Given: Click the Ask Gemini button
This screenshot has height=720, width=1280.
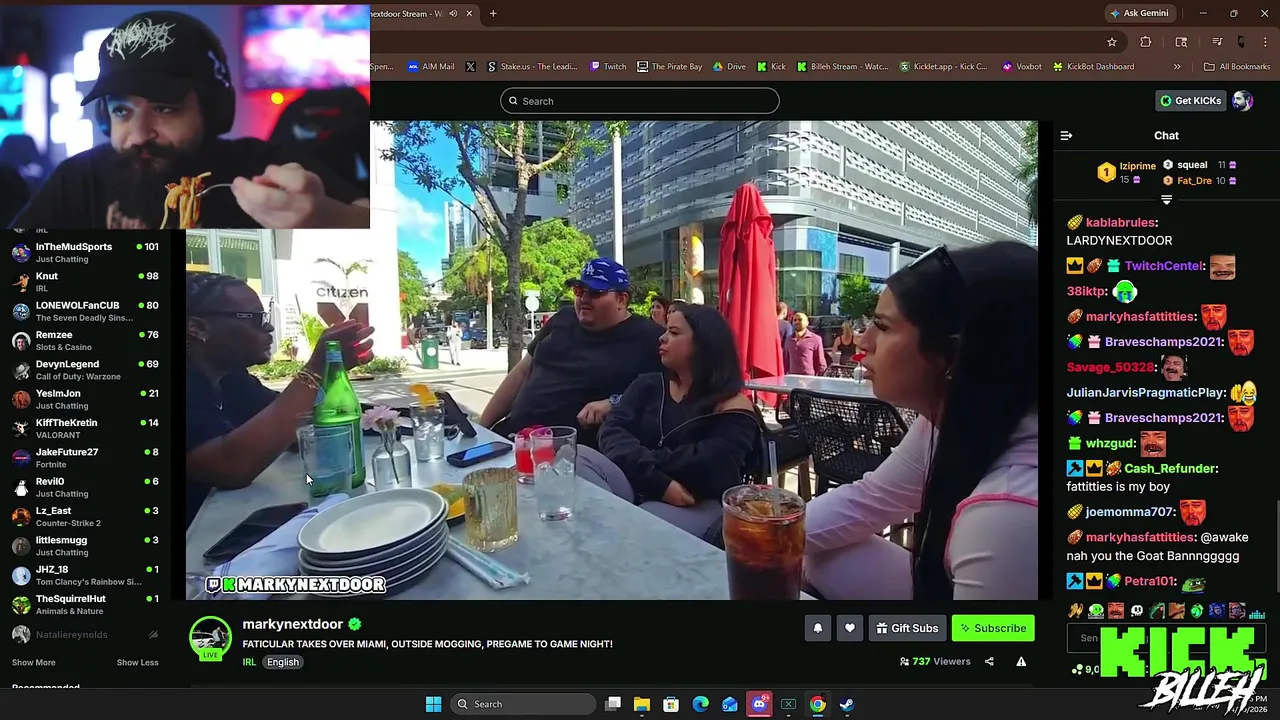Looking at the screenshot, I should point(1139,13).
